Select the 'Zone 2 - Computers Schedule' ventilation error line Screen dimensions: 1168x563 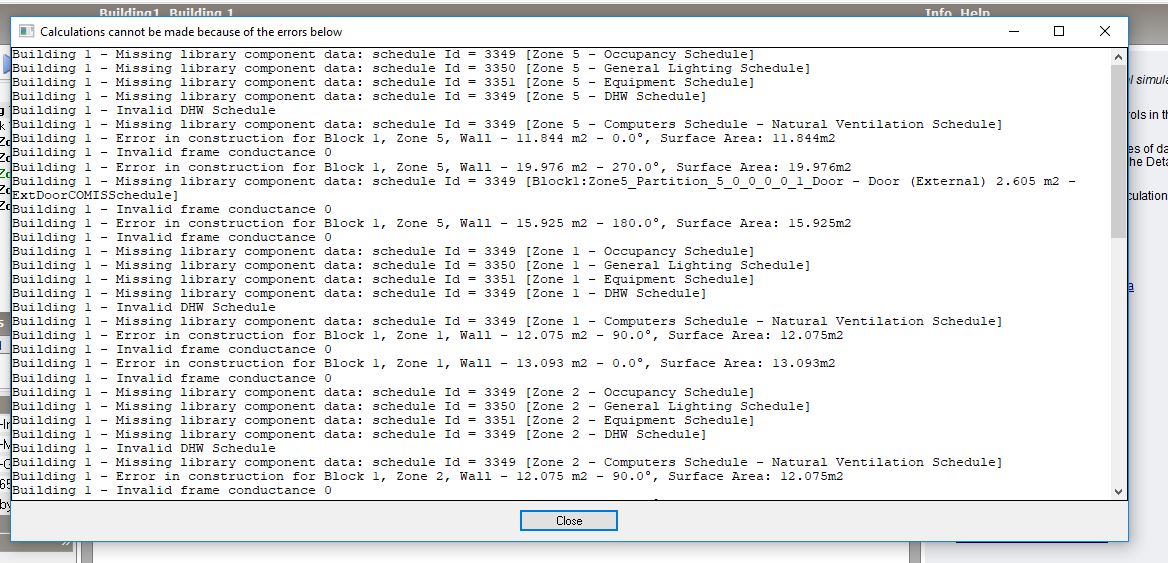pyautogui.click(x=507, y=462)
